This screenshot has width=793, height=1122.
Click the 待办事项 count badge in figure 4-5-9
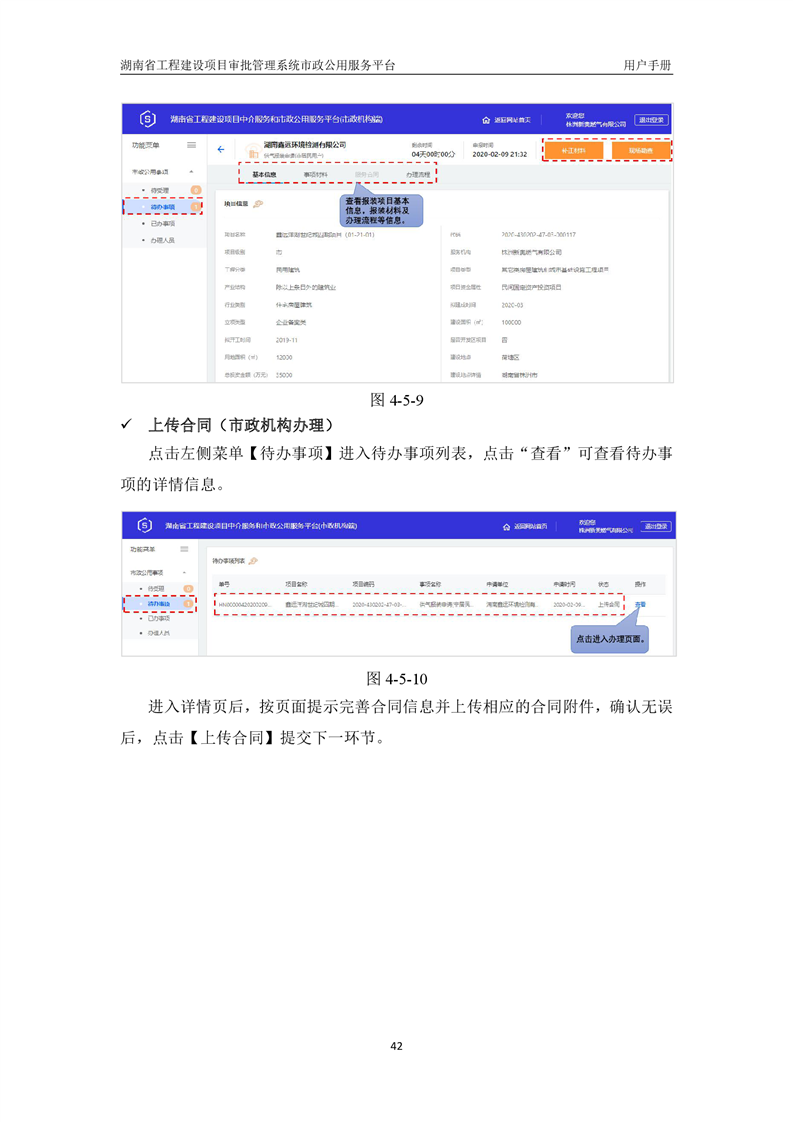point(195,207)
